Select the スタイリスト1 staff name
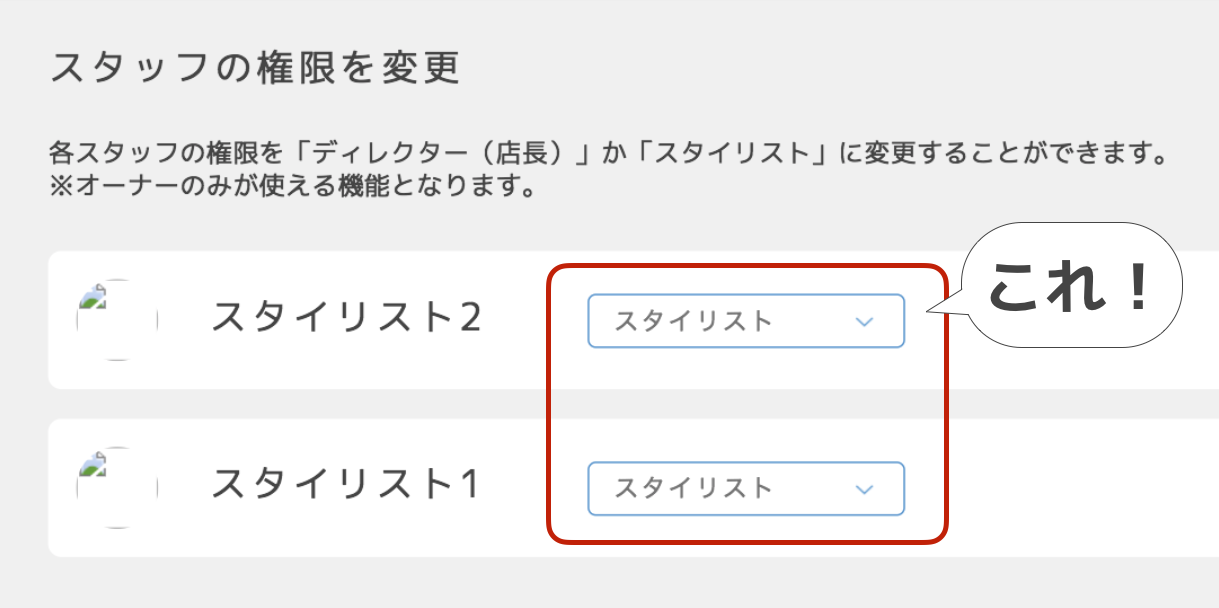The width and height of the screenshot is (1219, 608). coord(346,486)
